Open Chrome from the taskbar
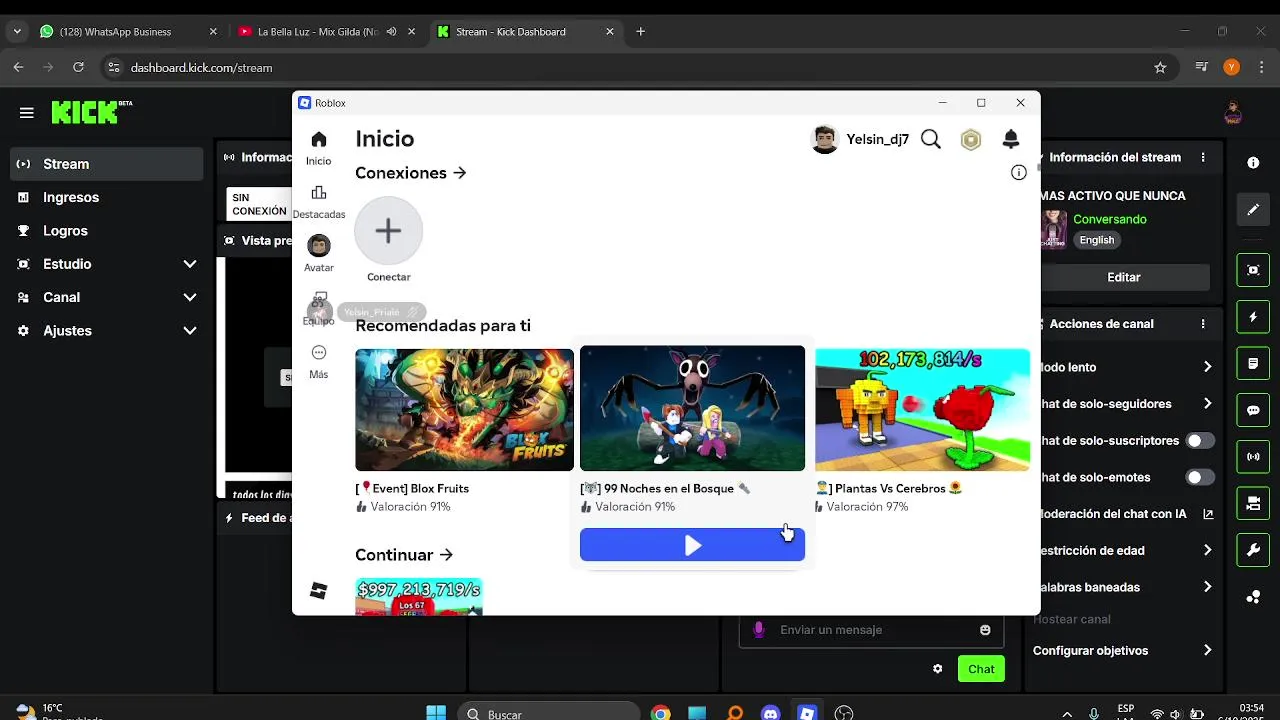The width and height of the screenshot is (1280, 720). (x=660, y=713)
